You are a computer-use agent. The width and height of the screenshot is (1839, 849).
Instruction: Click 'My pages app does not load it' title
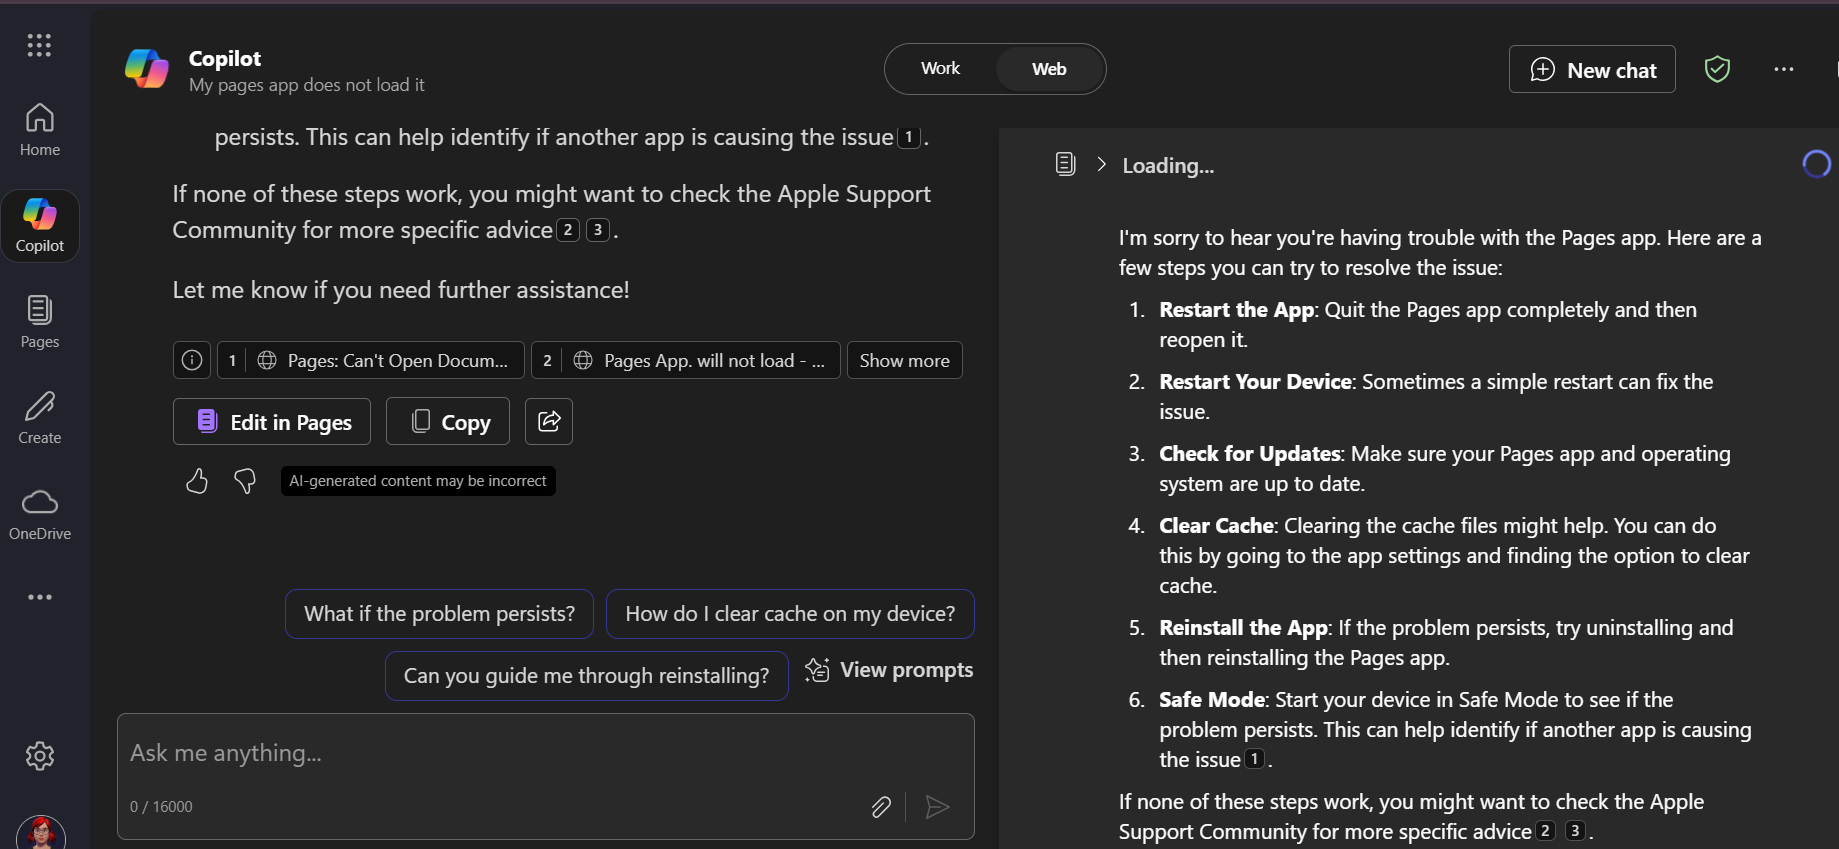click(x=307, y=85)
